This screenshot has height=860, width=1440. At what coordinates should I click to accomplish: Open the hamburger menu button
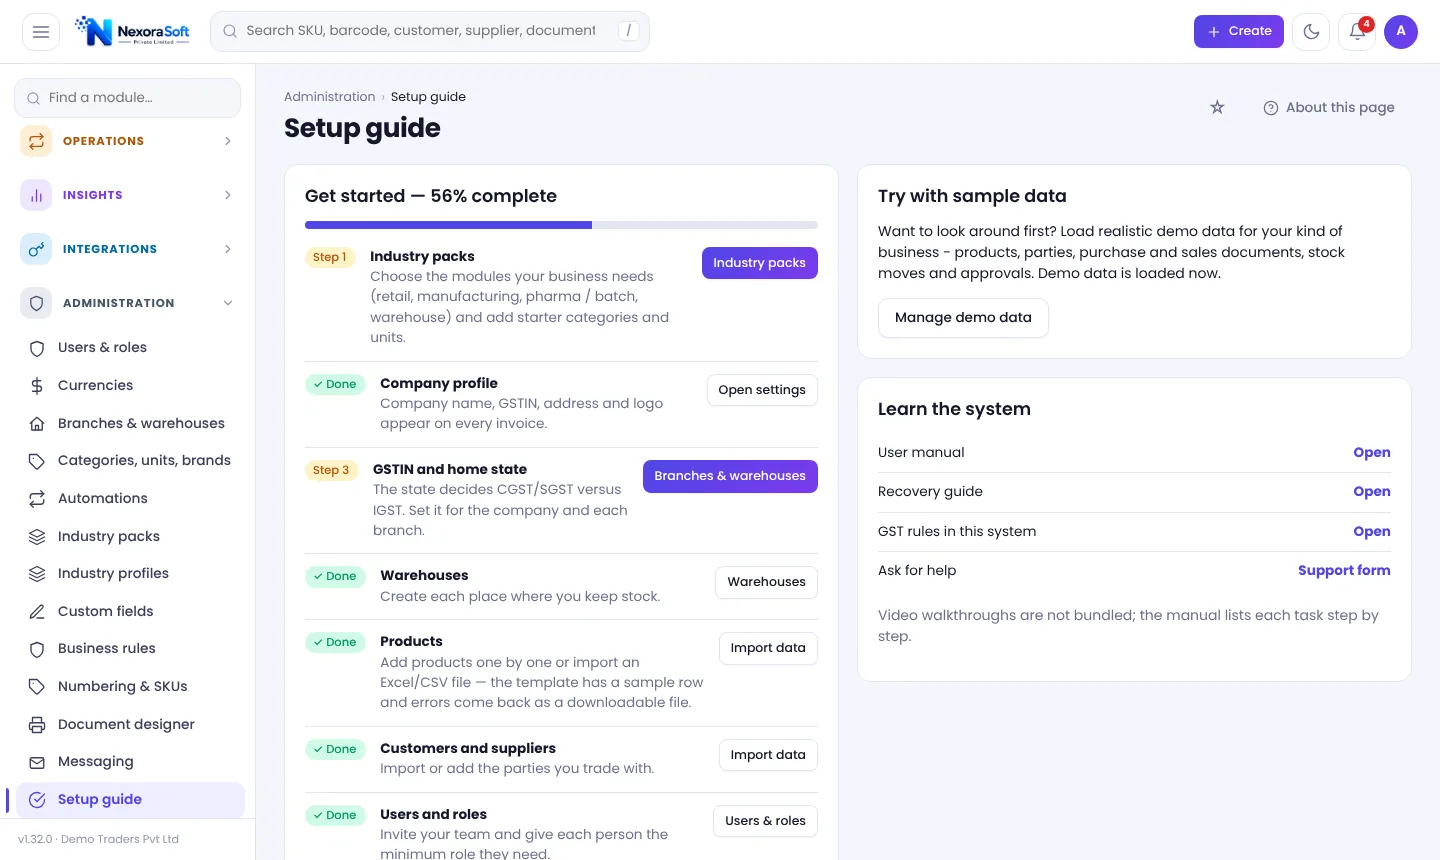[x=41, y=32]
